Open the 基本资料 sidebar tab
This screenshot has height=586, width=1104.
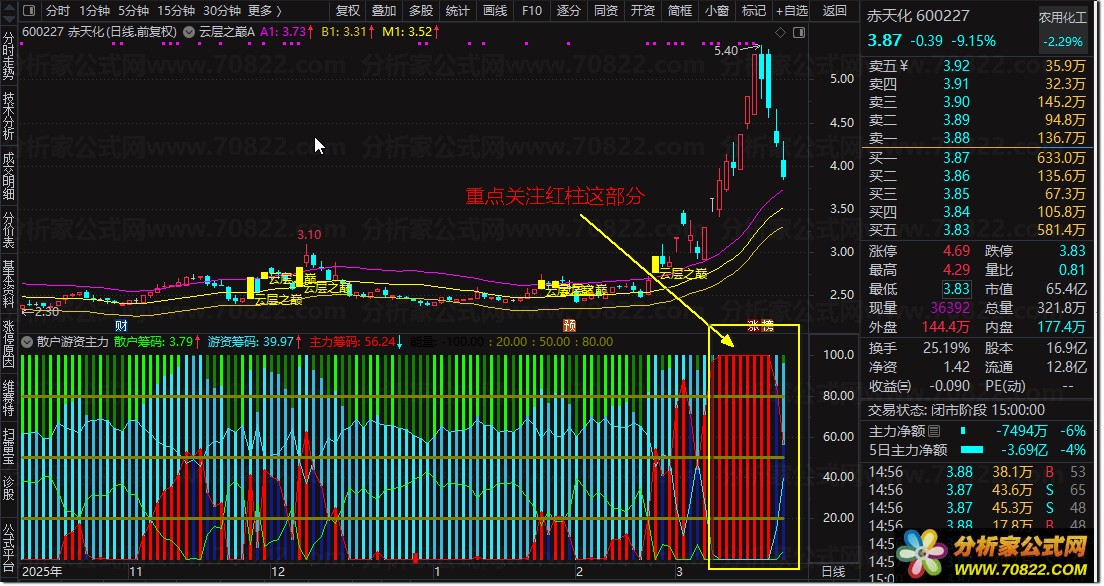8,284
